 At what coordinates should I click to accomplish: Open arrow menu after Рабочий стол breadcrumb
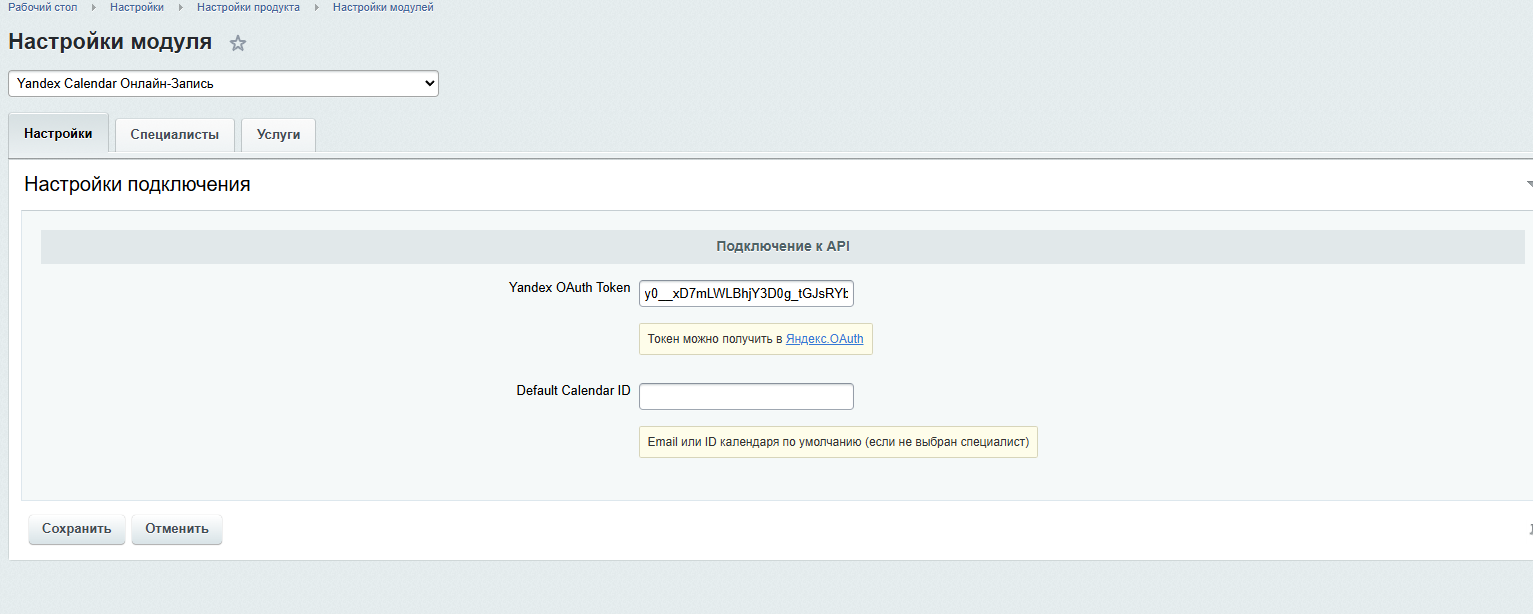(x=93, y=7)
